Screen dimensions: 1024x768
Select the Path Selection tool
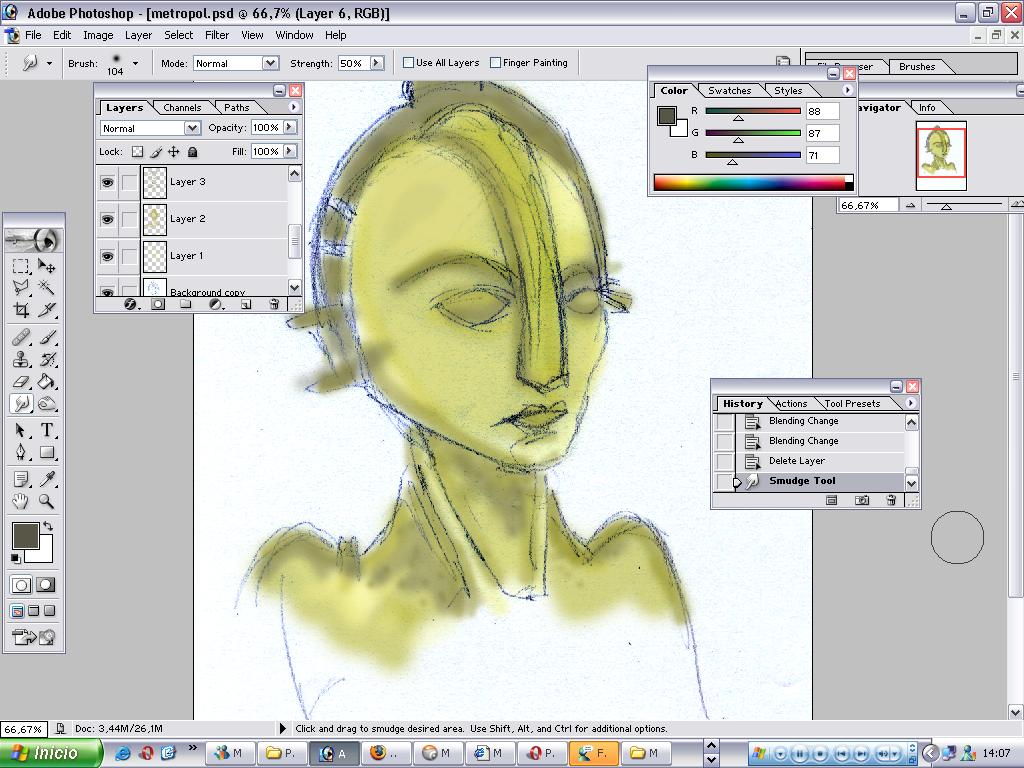click(21, 430)
